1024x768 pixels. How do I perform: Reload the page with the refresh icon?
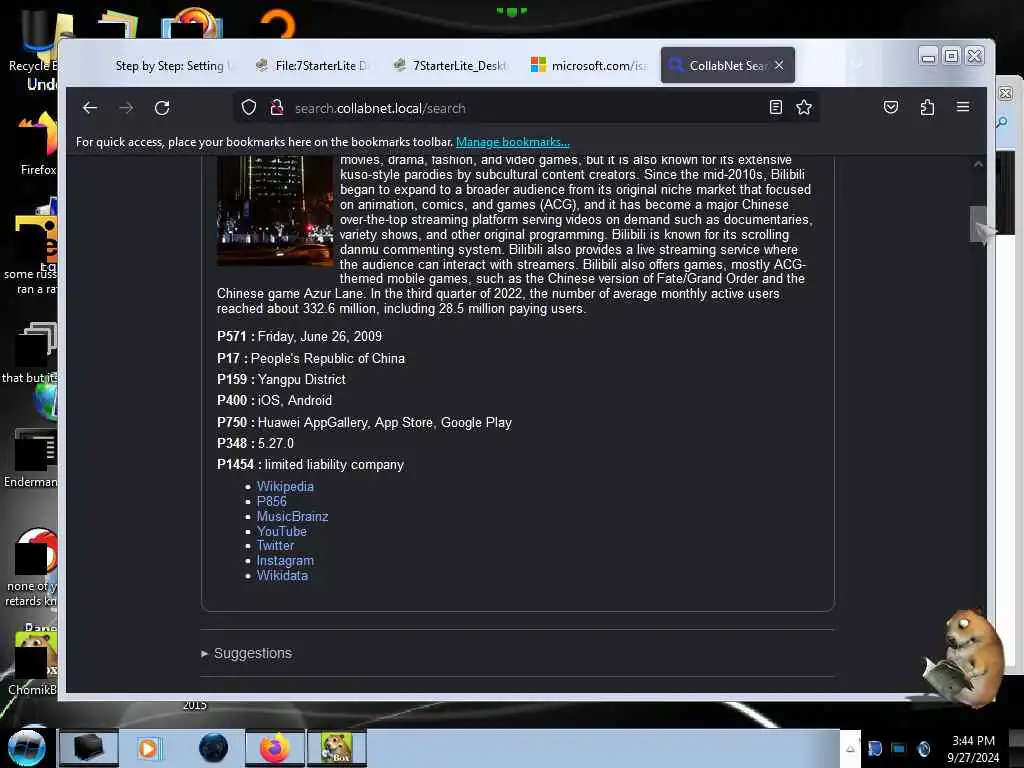coord(162,108)
